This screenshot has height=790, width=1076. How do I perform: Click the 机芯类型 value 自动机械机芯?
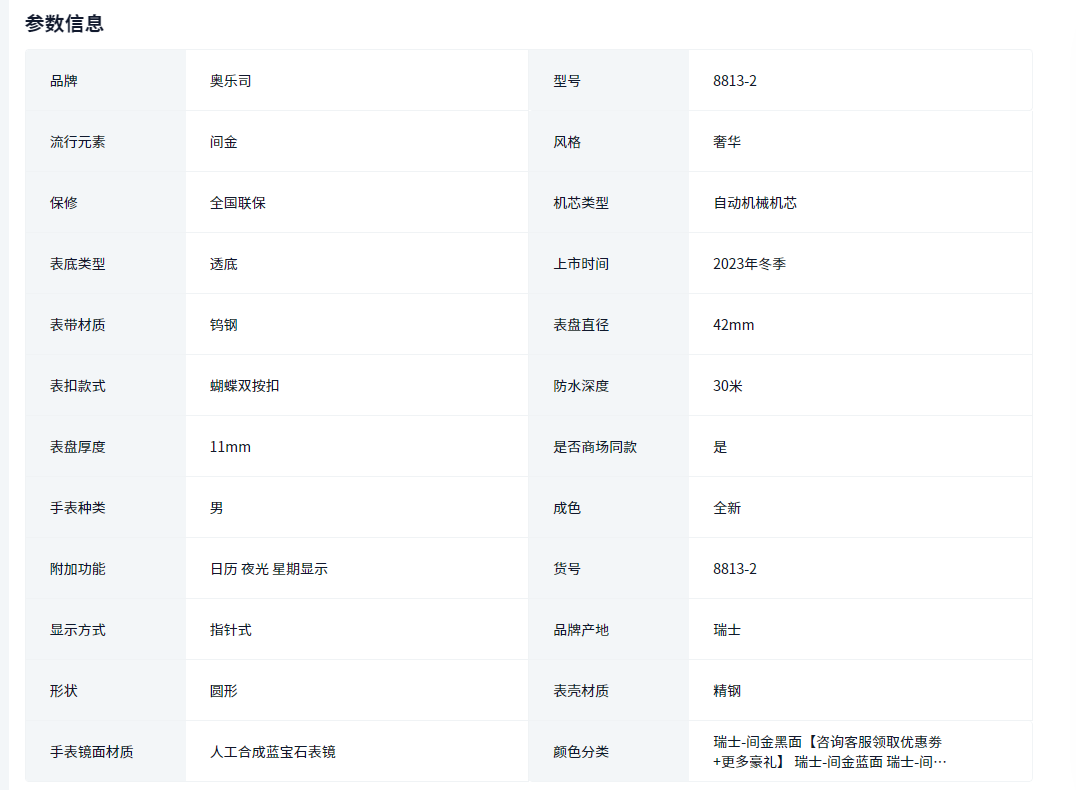point(755,203)
